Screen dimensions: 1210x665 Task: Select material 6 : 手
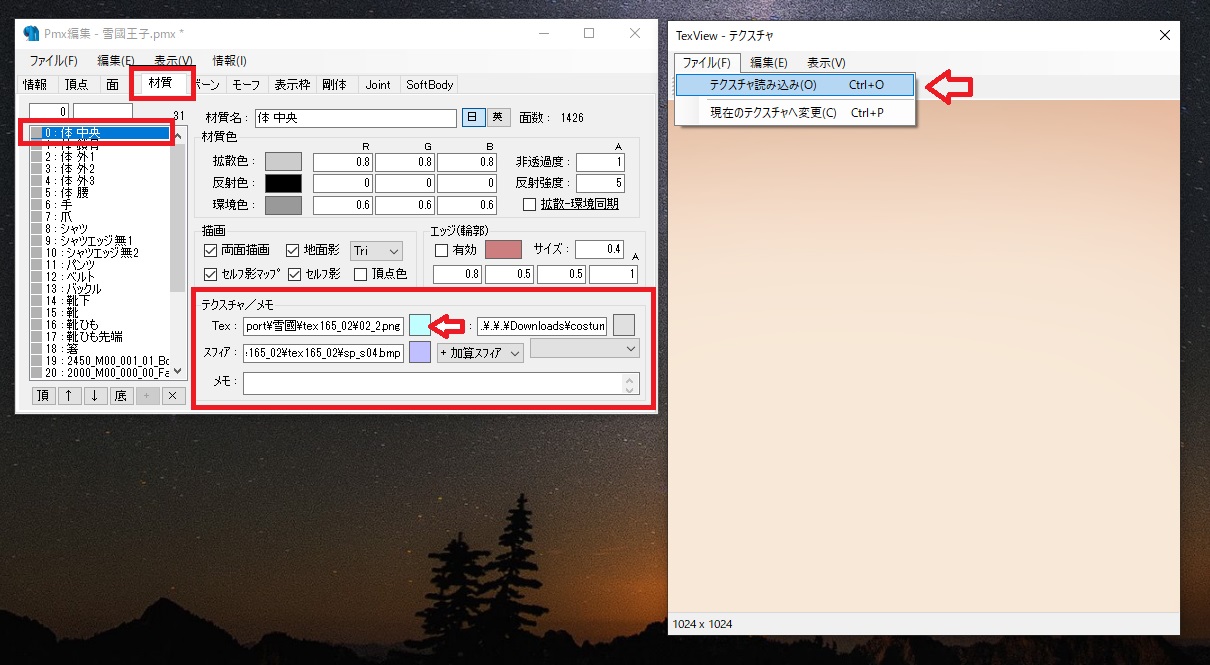point(100,204)
